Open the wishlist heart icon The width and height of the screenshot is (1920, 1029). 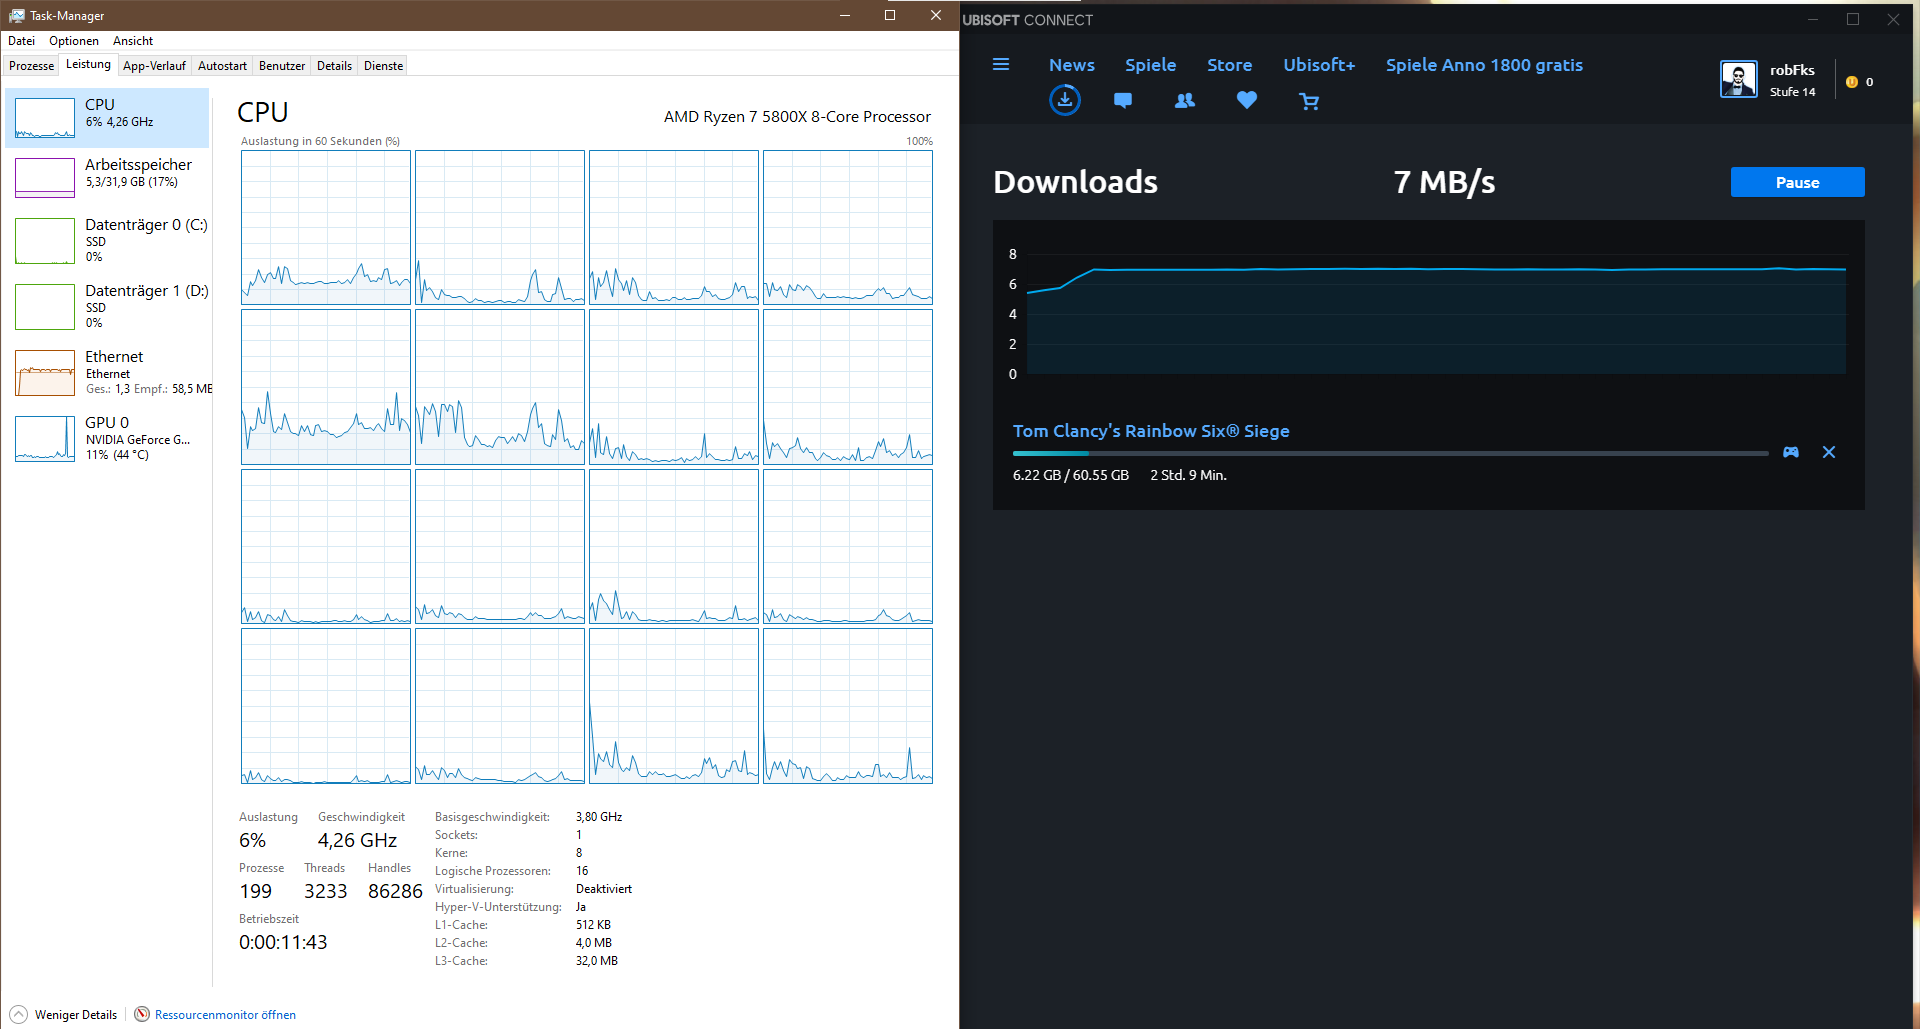pos(1247,100)
